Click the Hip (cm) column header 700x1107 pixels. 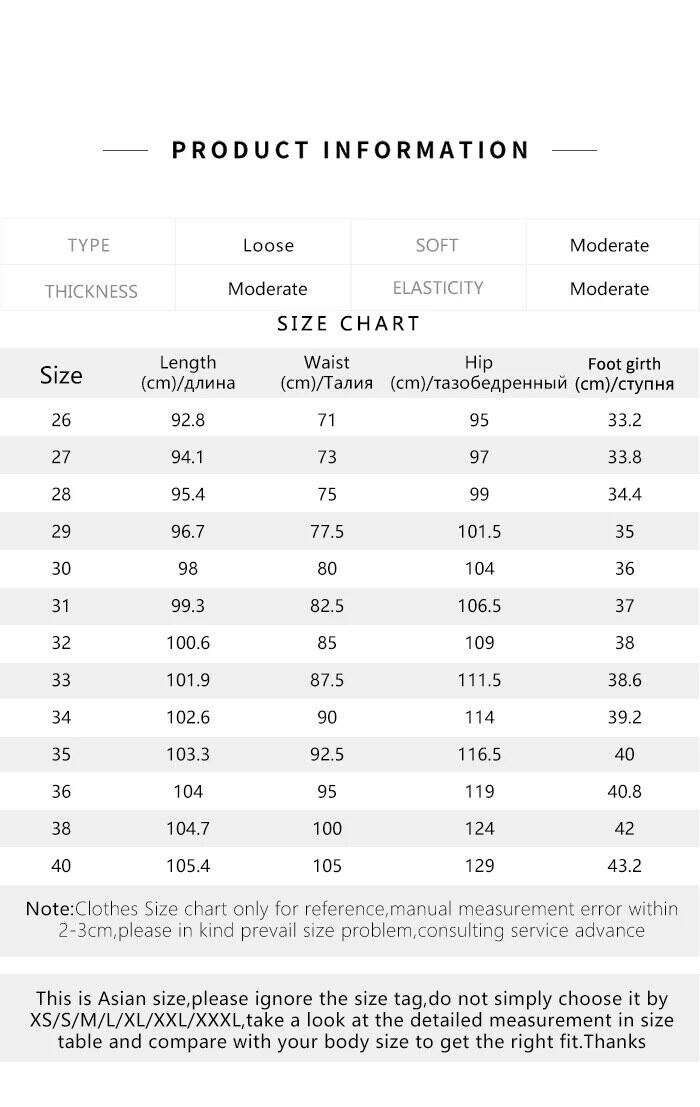[x=479, y=372]
